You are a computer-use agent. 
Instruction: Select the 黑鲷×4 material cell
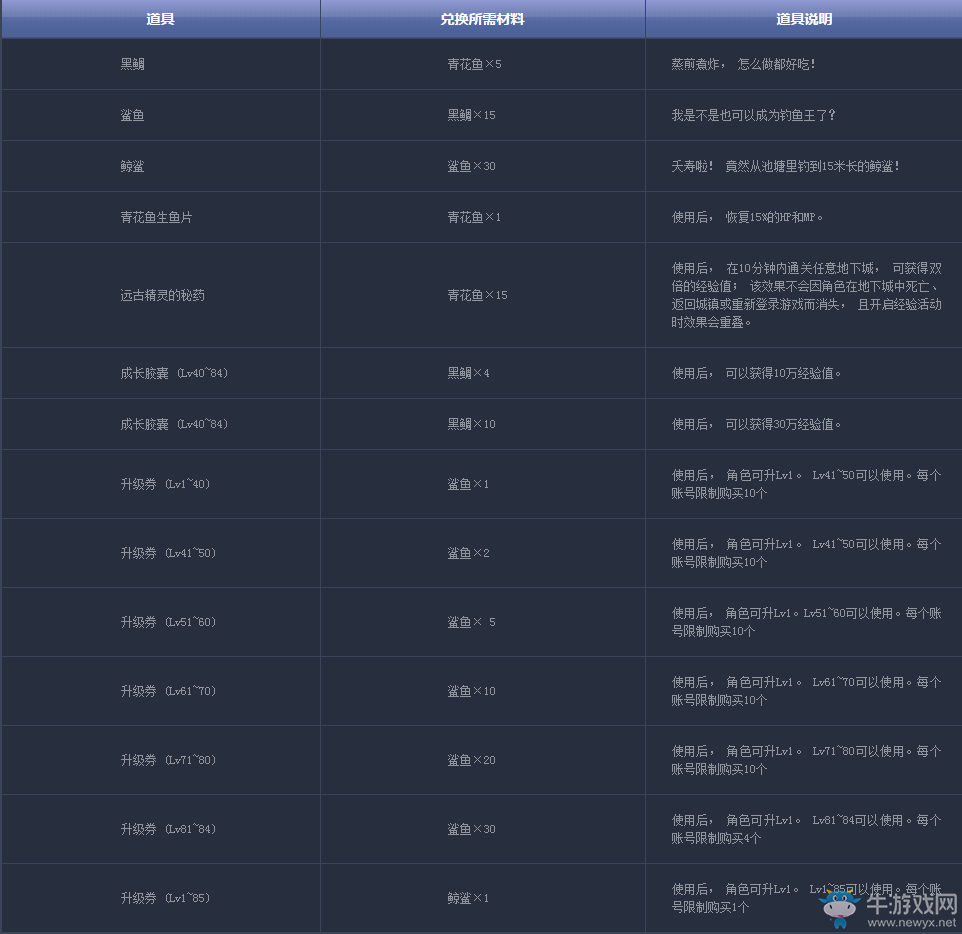(x=468, y=373)
